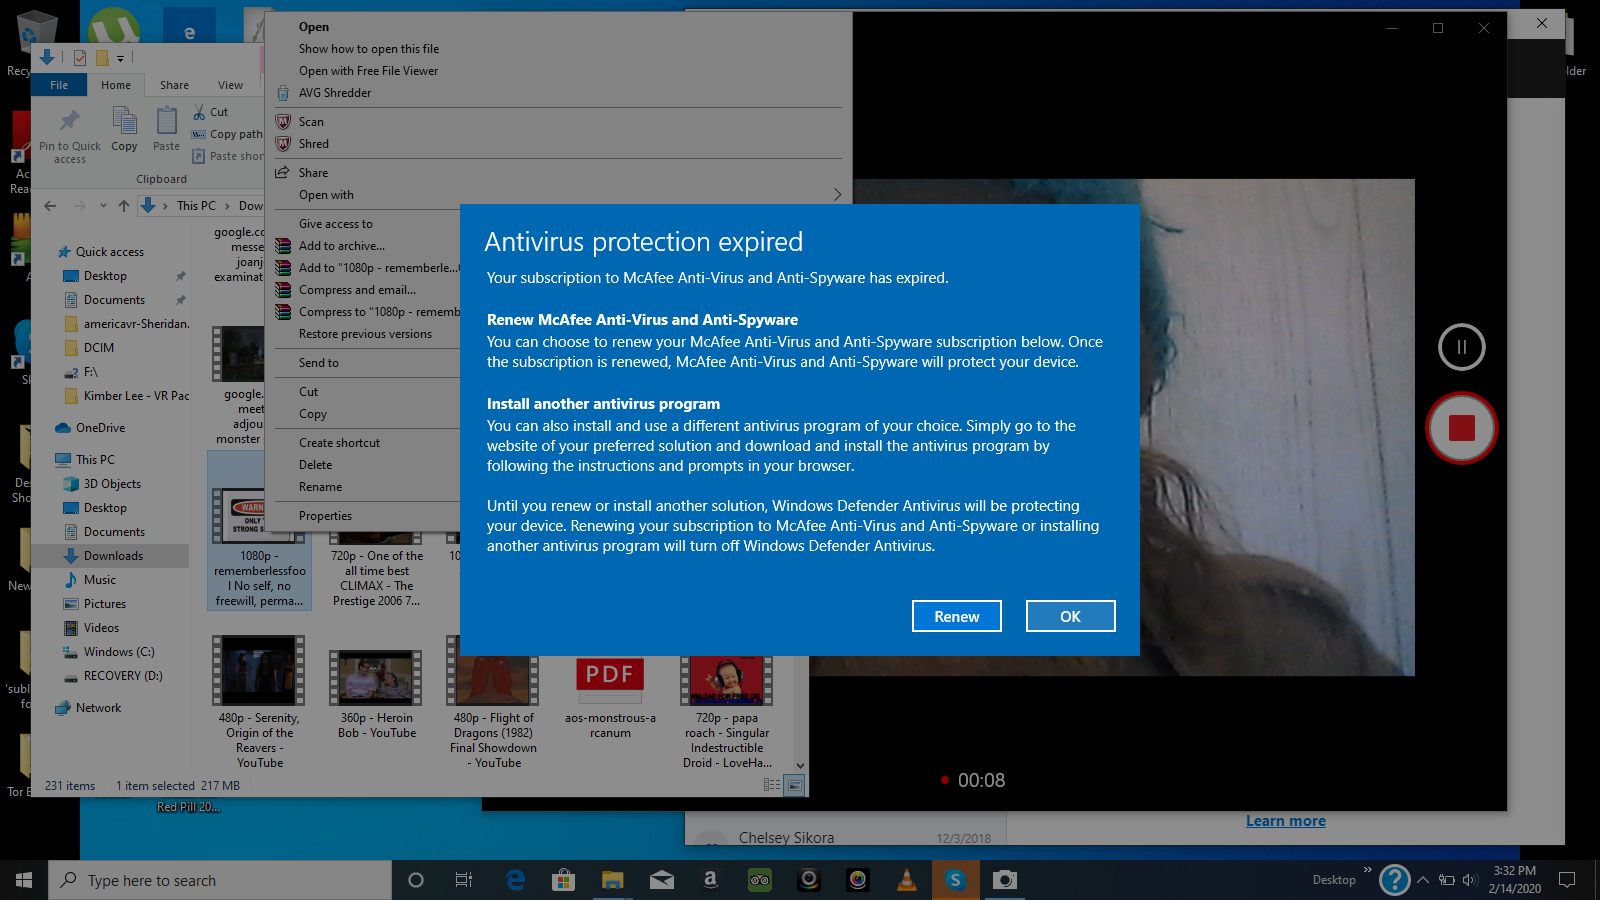Click the Windows Start button
The width and height of the screenshot is (1600, 900).
(x=24, y=880)
